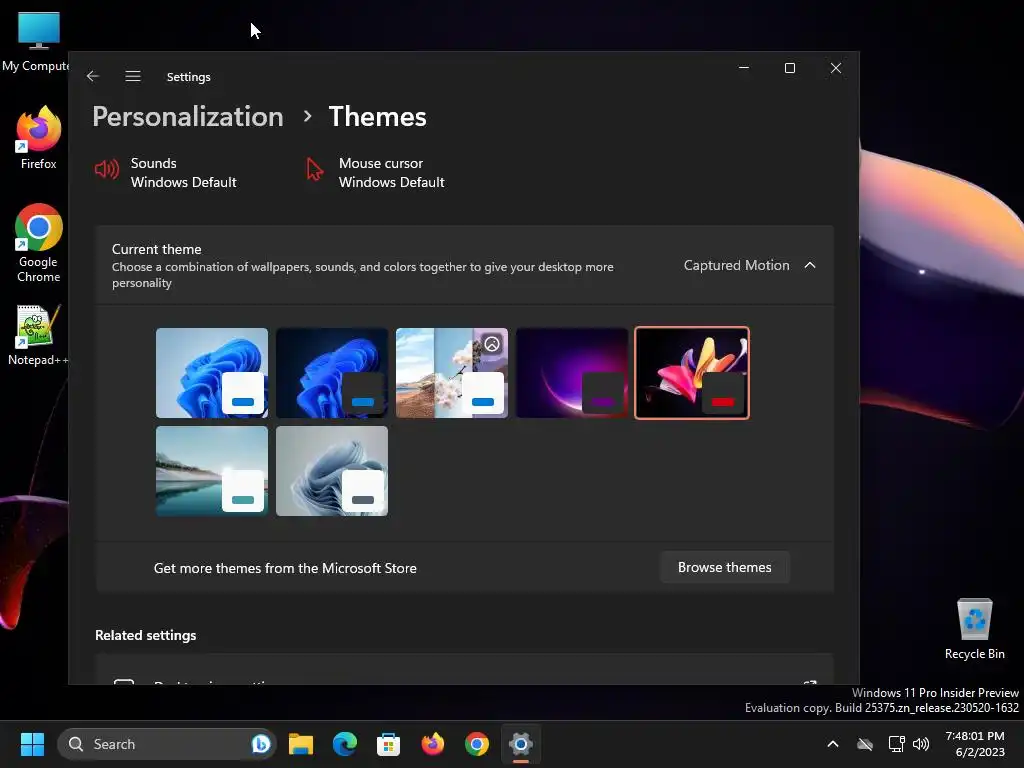Launch Firefox from the taskbar
This screenshot has width=1024, height=768.
coord(432,744)
